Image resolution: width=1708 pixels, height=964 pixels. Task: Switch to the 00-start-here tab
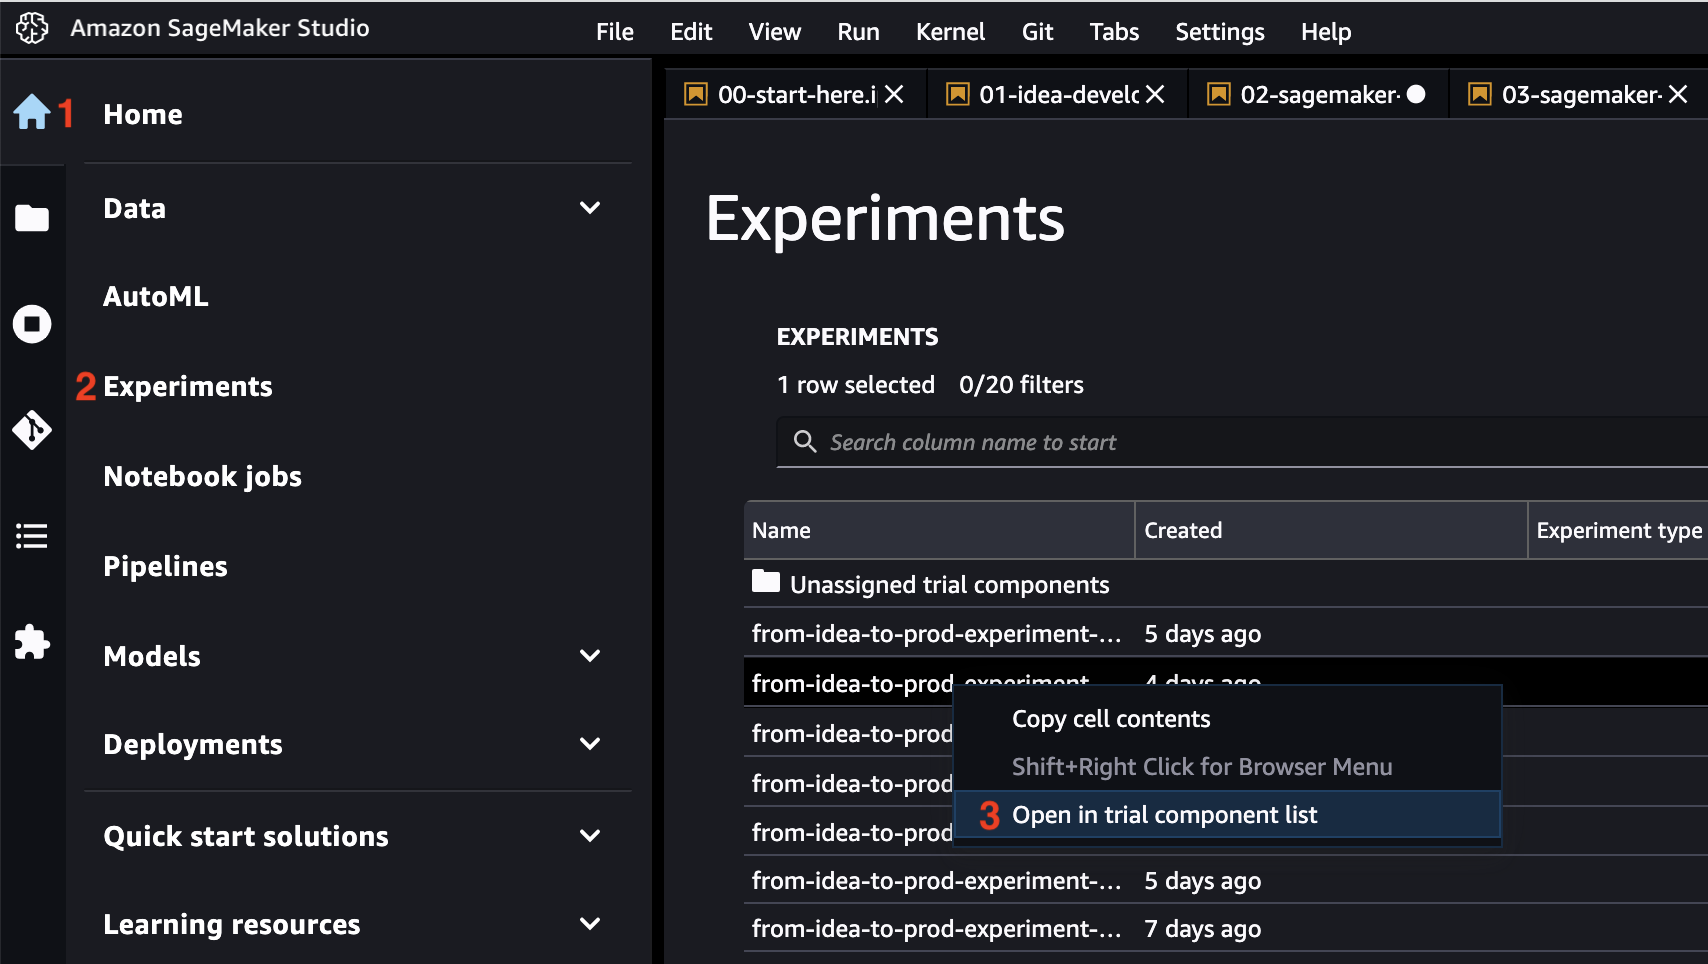tap(795, 94)
